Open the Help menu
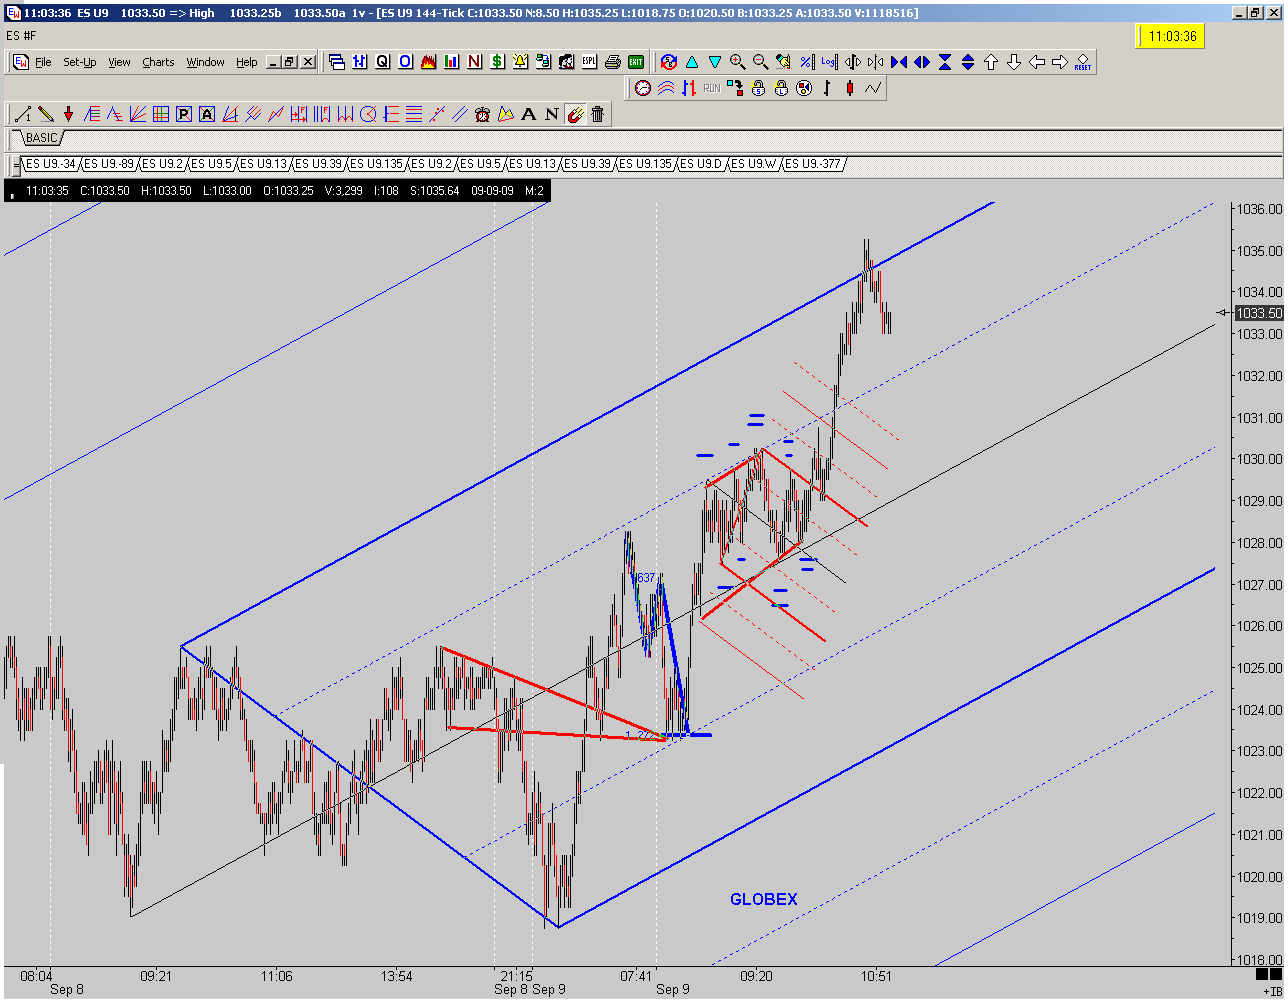This screenshot has height=1000, width=1288. coord(246,62)
